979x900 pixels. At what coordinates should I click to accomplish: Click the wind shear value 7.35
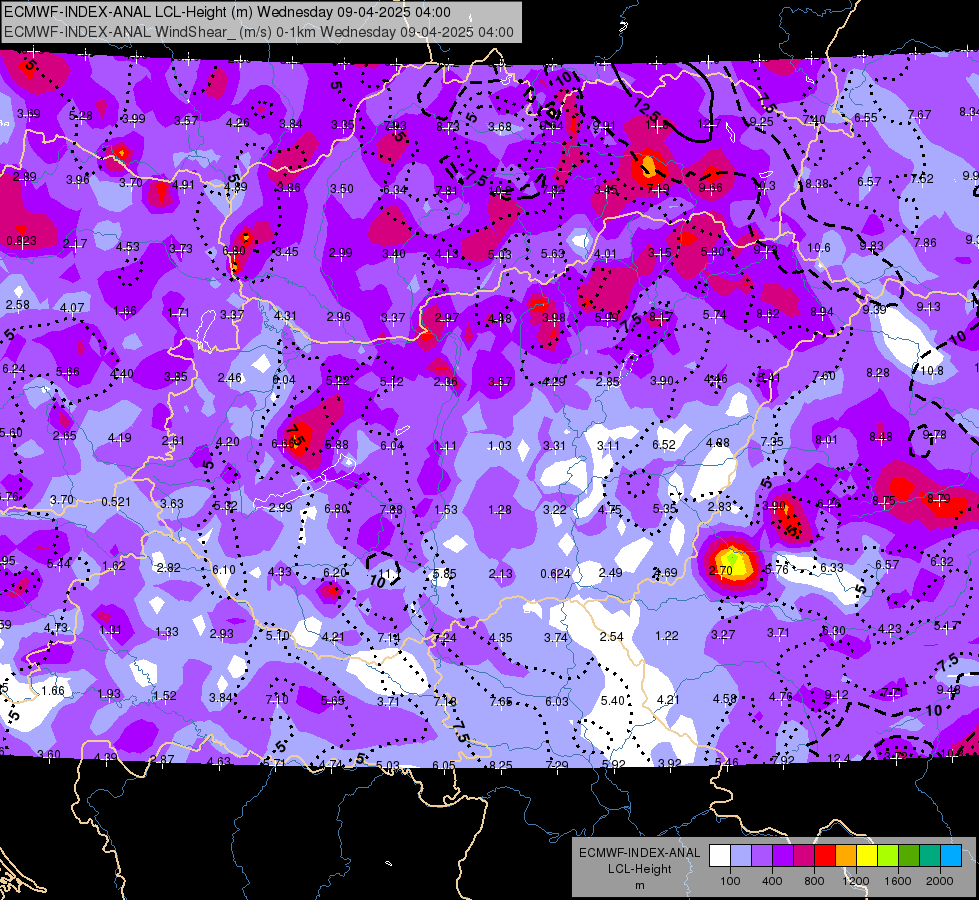pyautogui.click(x=772, y=441)
